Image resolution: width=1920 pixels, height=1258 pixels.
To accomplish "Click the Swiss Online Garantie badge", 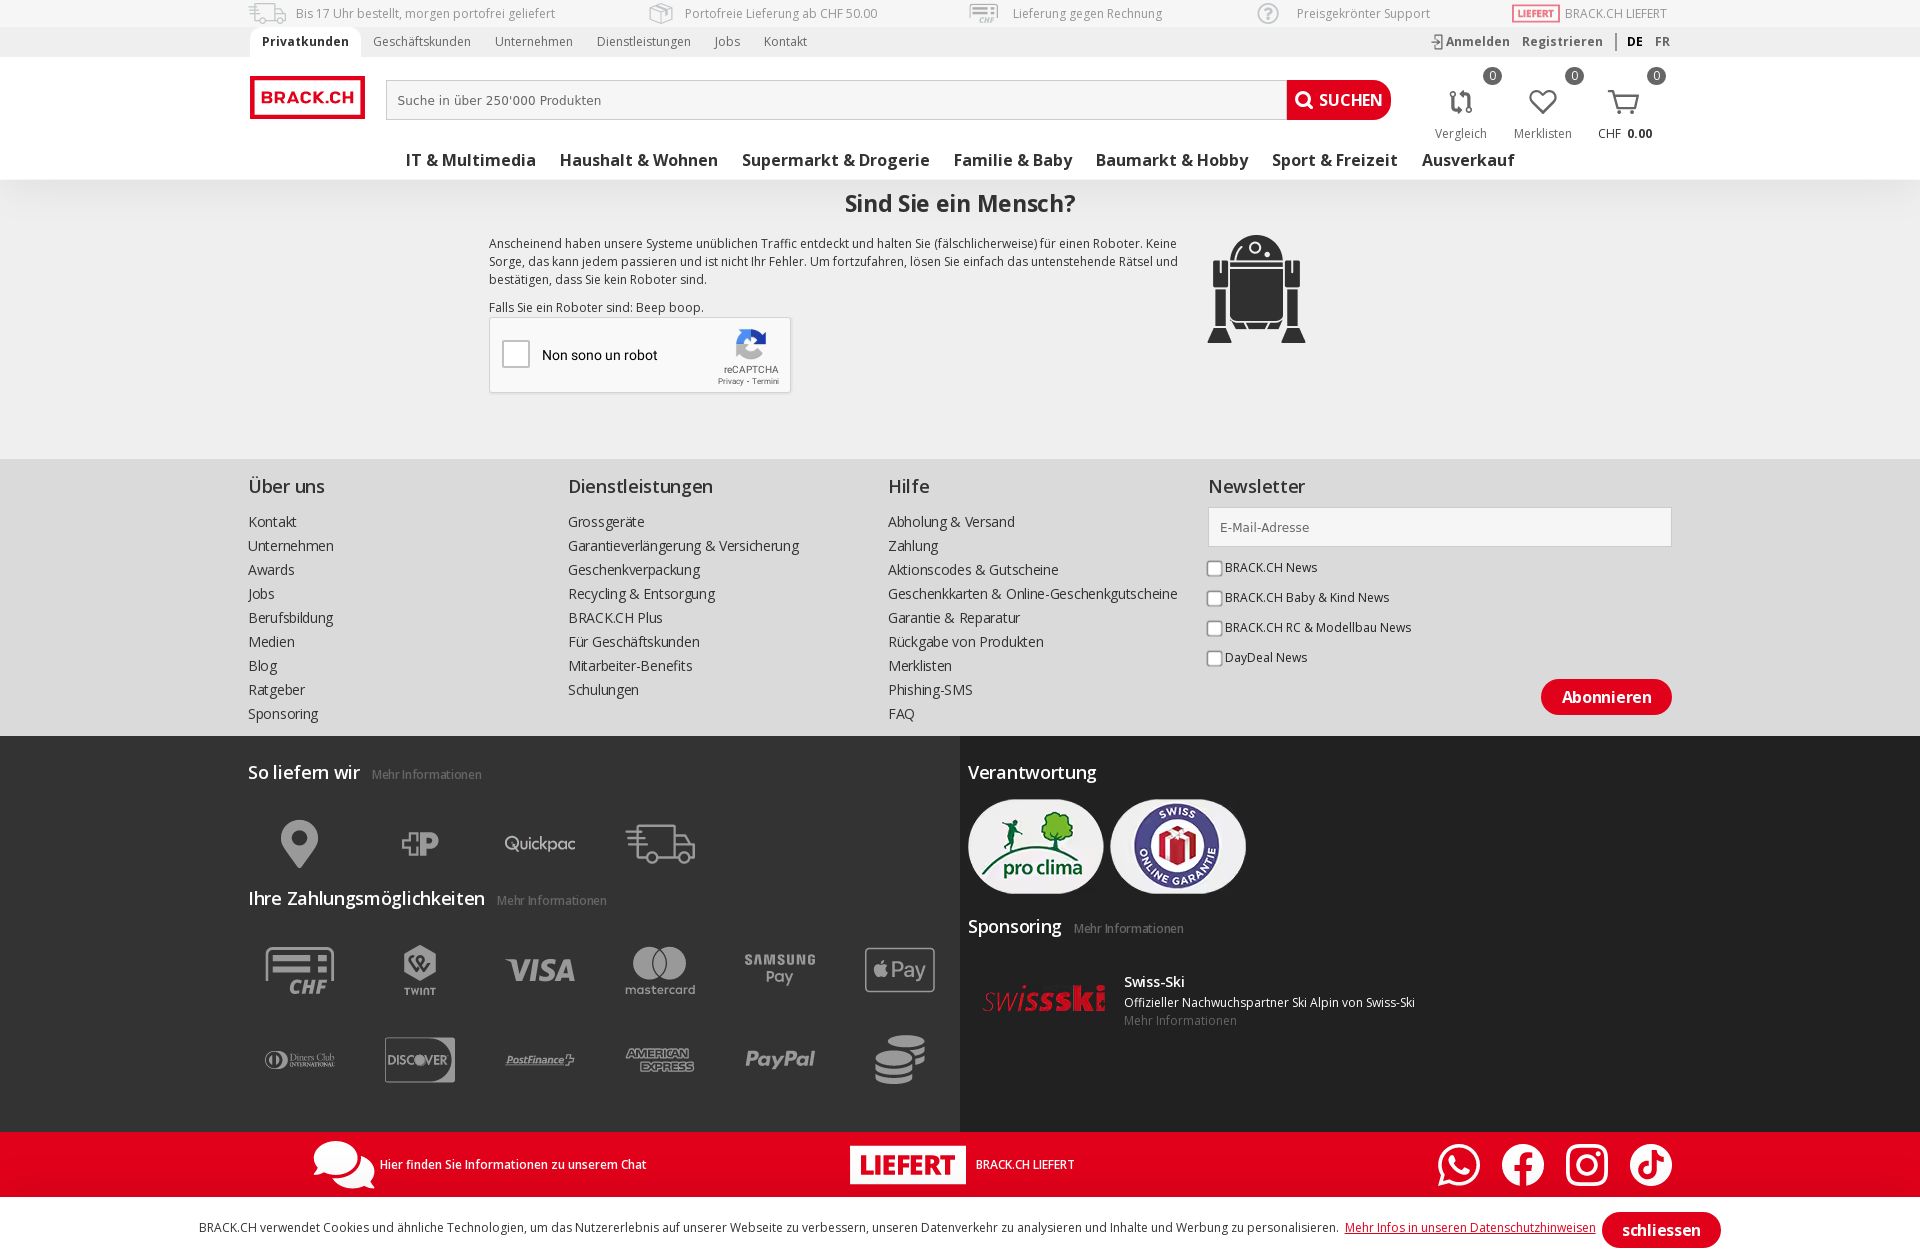I will (1178, 846).
